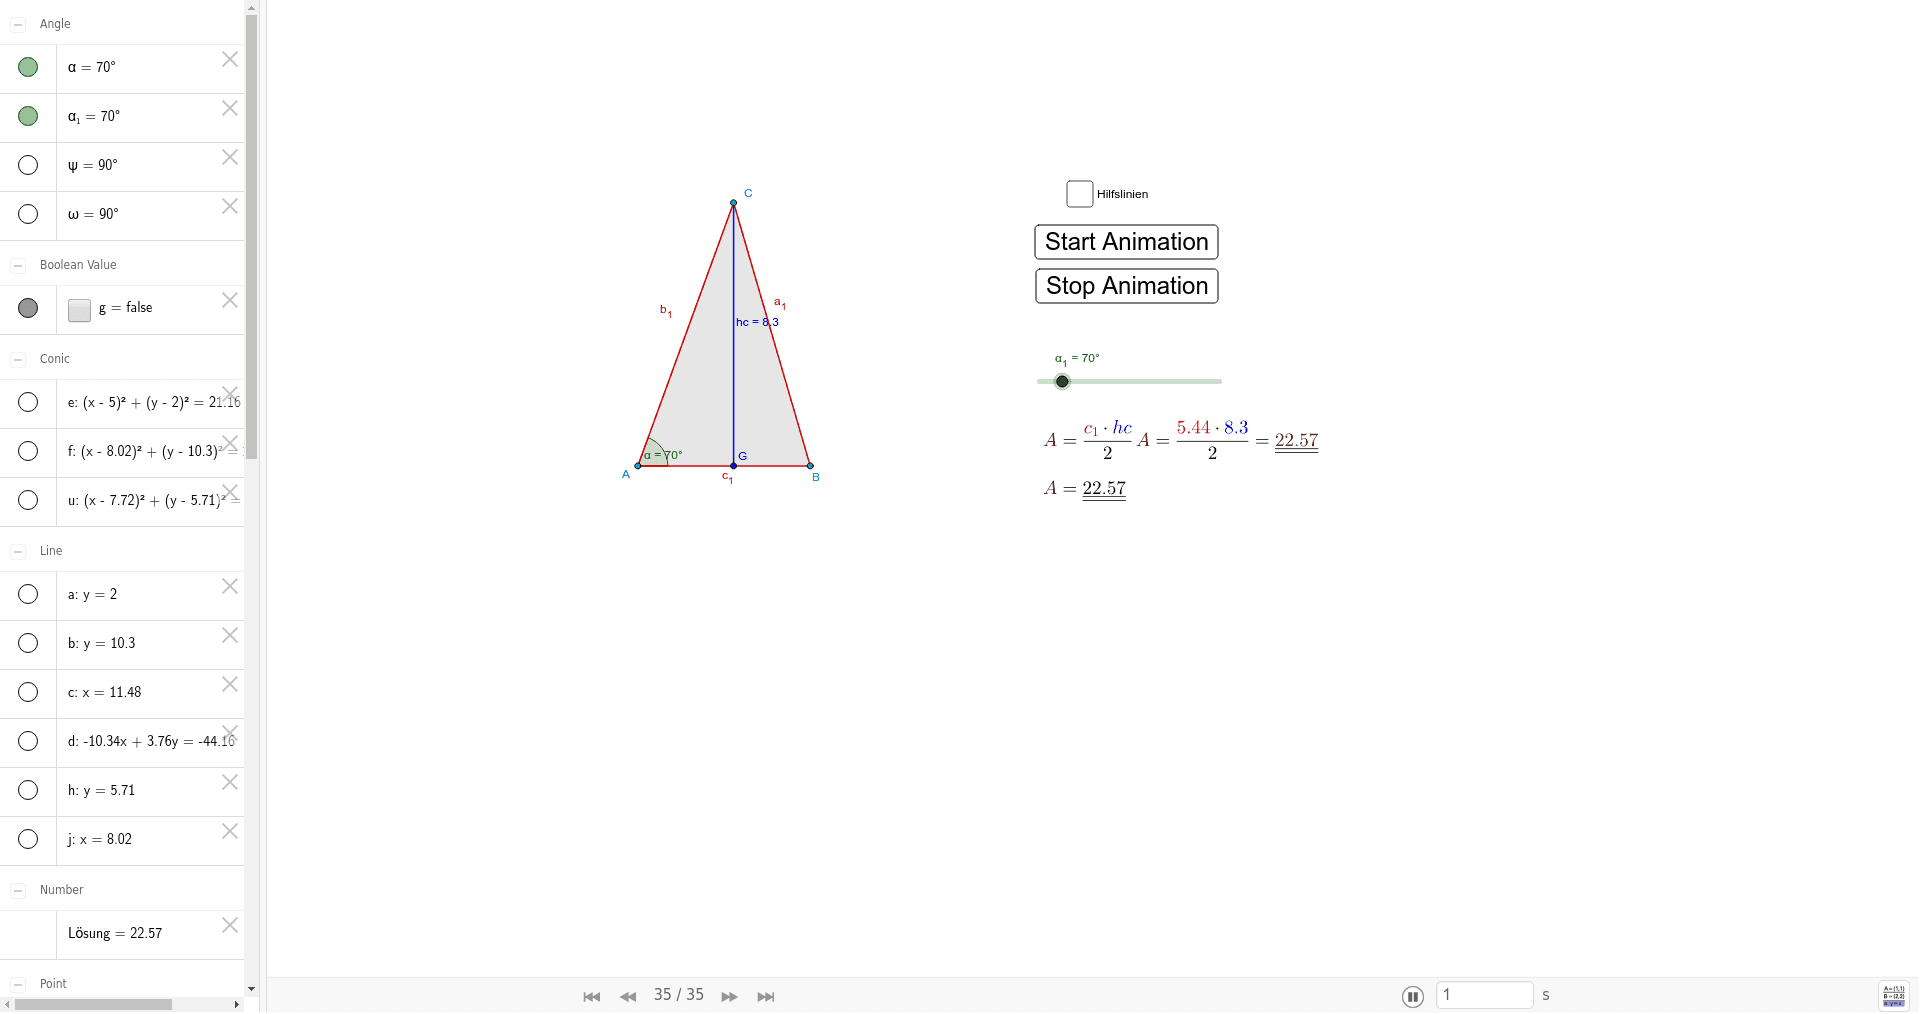
Task: Tick the g = false checkbox
Action: [80, 310]
